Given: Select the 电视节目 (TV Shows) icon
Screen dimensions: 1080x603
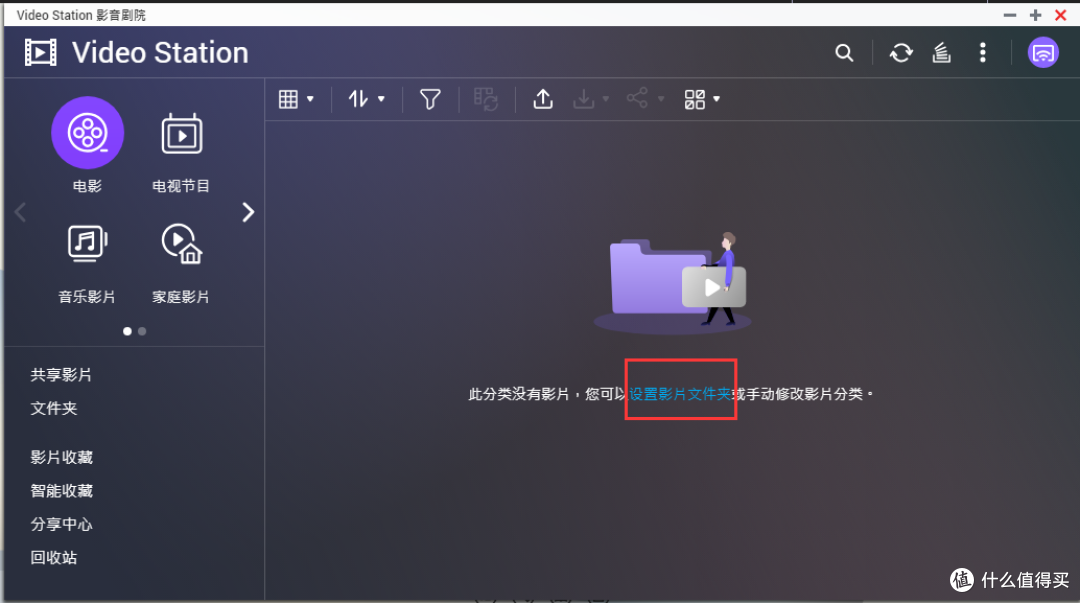Looking at the screenshot, I should (x=181, y=132).
